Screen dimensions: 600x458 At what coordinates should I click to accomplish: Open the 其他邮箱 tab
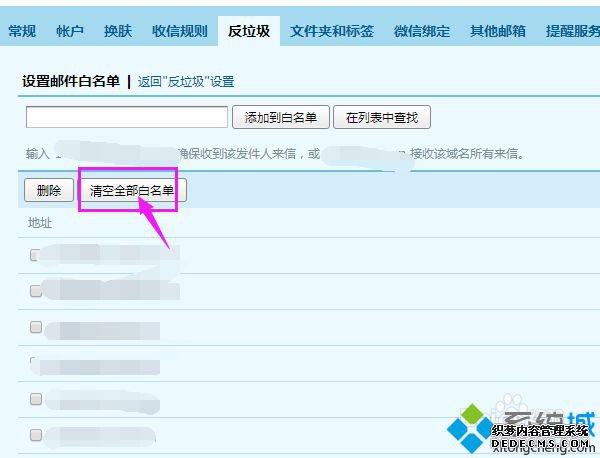click(x=498, y=31)
